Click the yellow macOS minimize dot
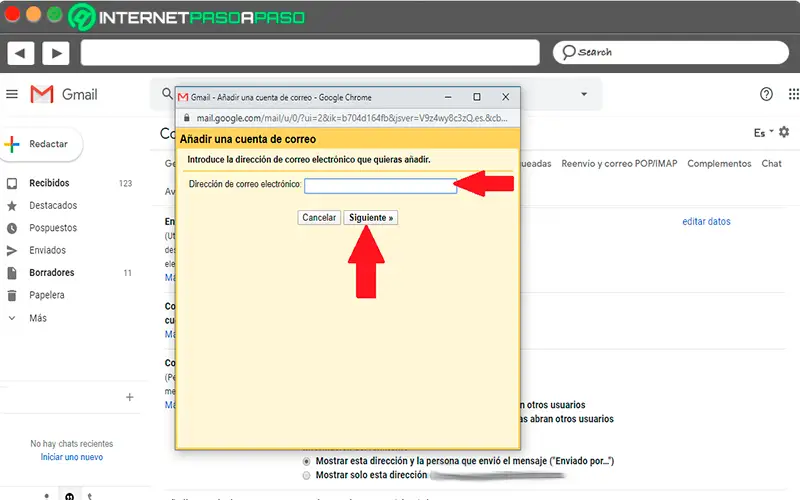The image size is (800, 500). coord(33,14)
